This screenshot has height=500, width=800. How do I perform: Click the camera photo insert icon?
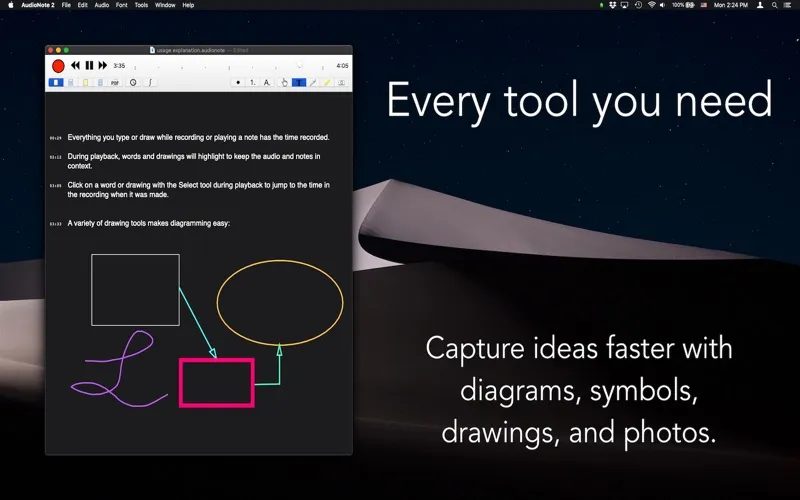[342, 82]
